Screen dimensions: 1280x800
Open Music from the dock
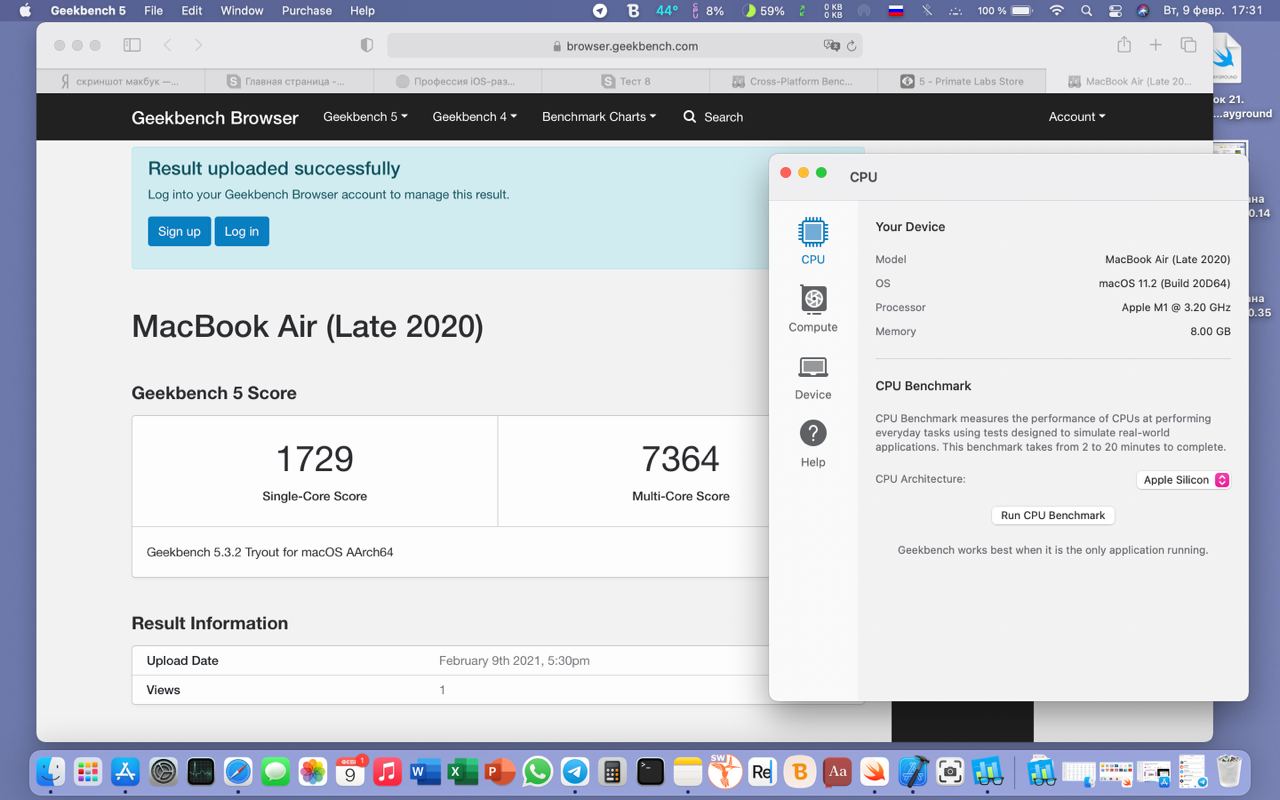(x=388, y=772)
